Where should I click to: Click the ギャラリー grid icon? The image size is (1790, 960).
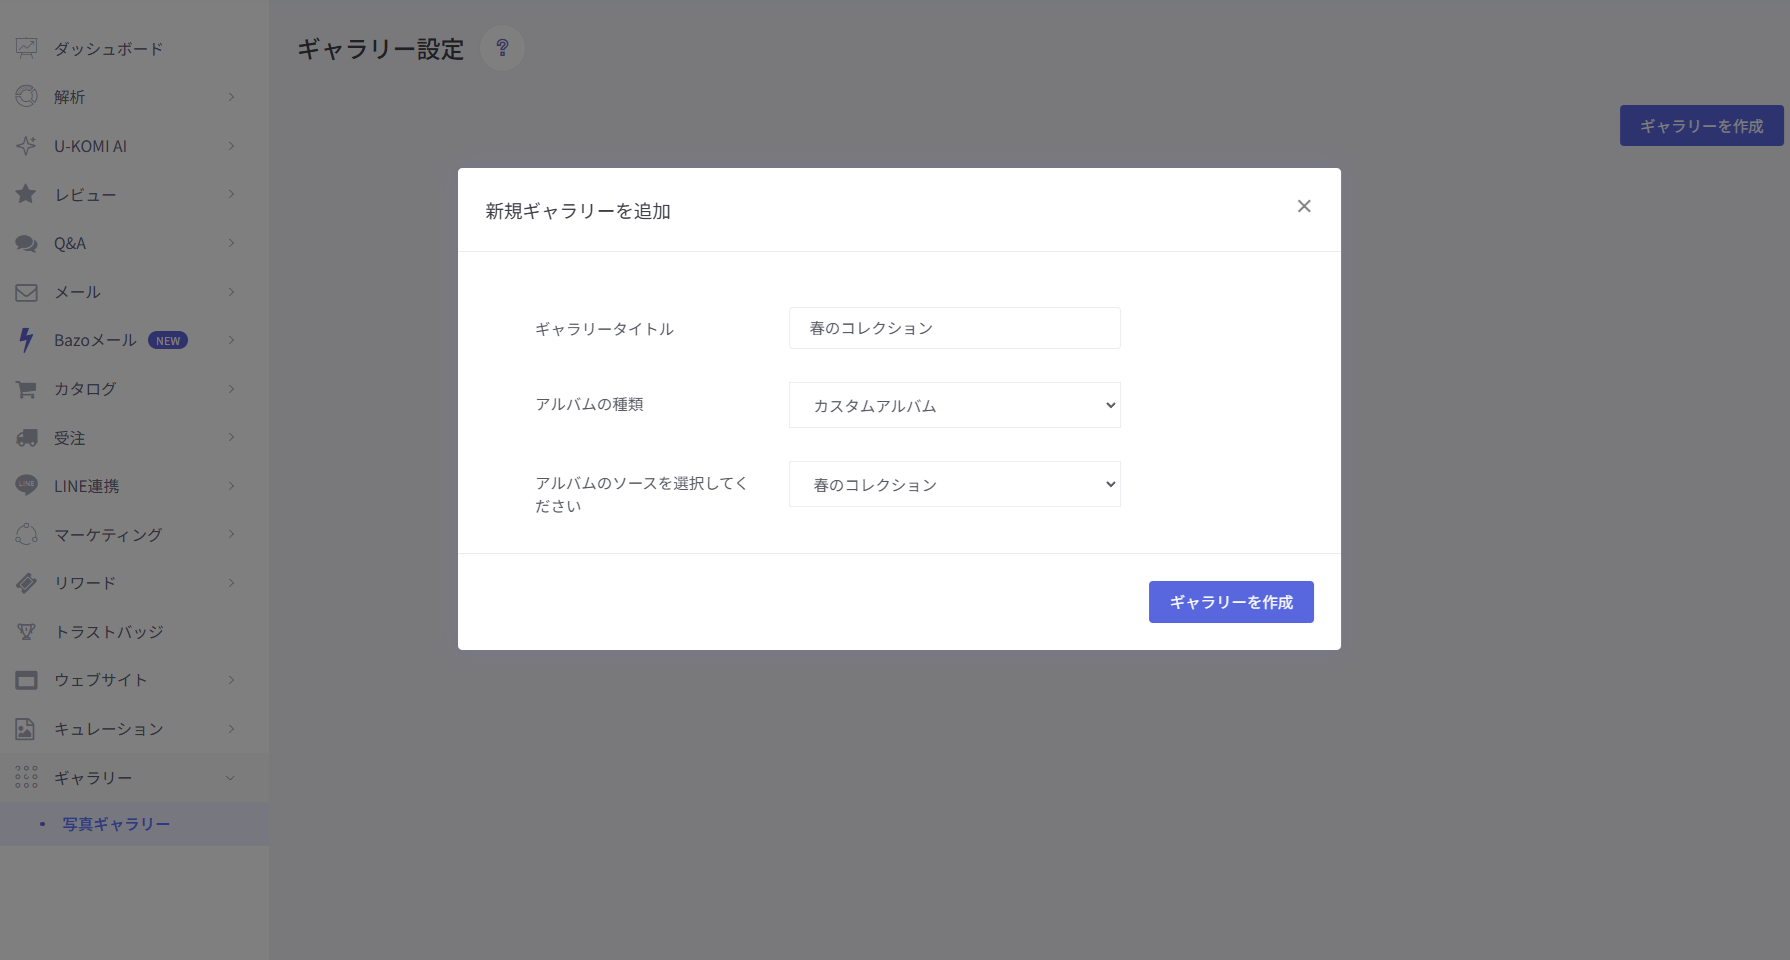pyautogui.click(x=27, y=777)
